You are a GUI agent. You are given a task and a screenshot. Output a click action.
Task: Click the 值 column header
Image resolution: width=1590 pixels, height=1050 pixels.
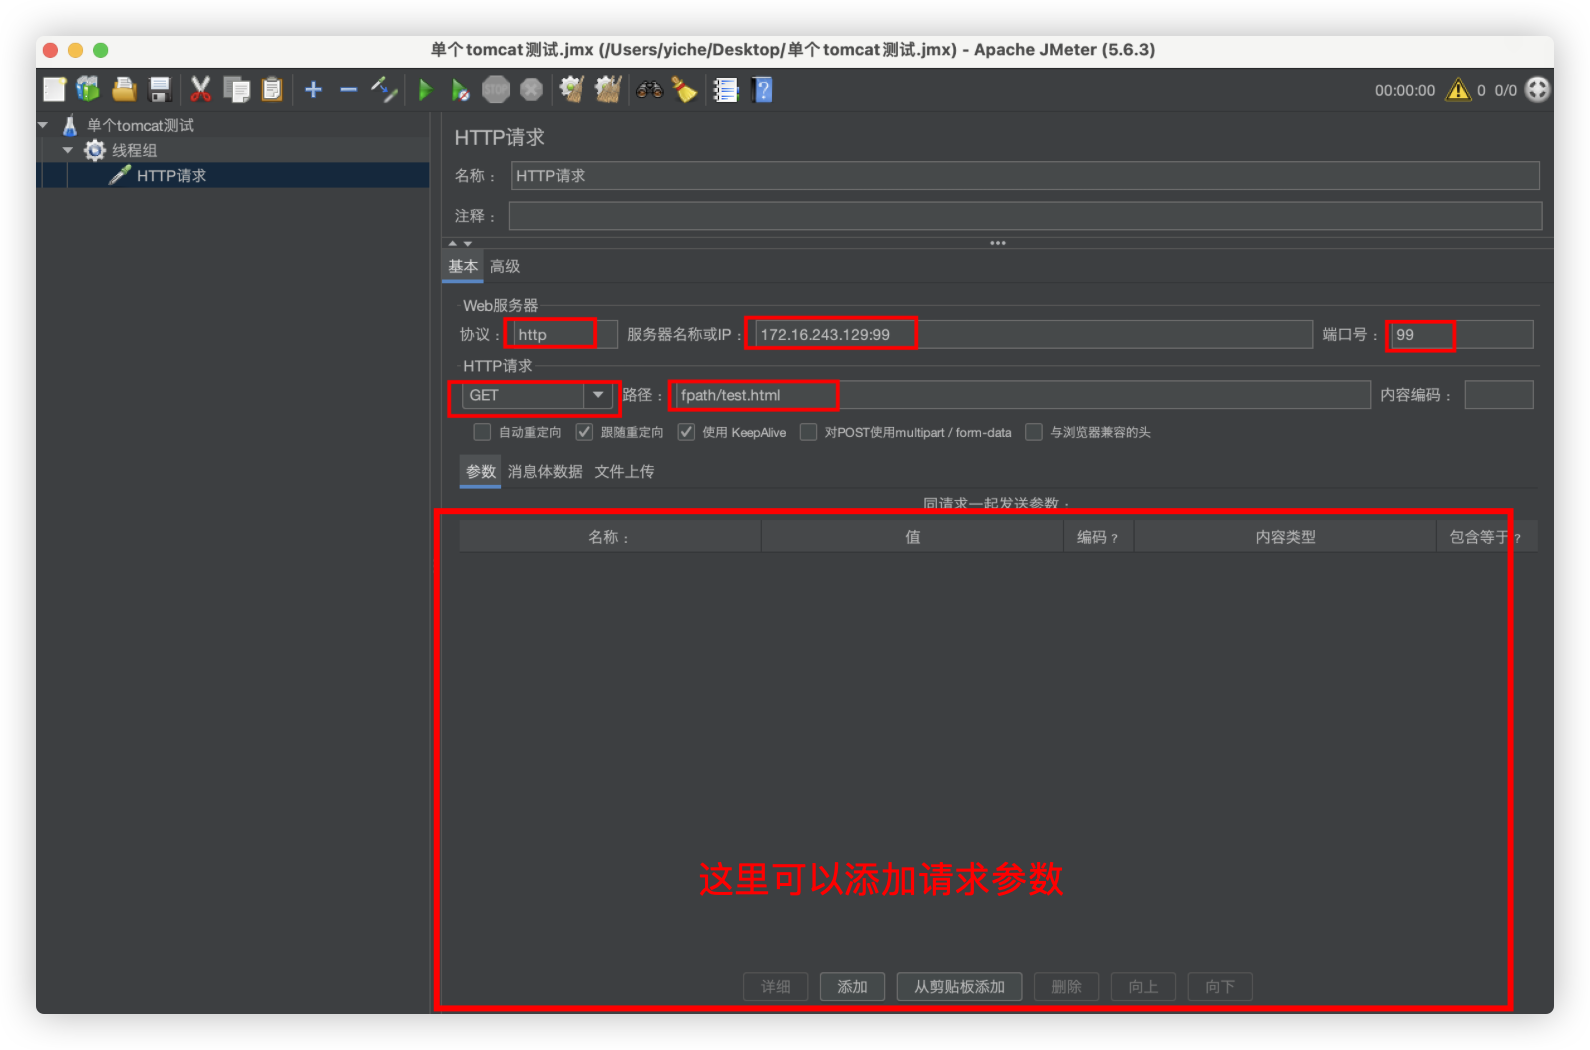pos(912,537)
